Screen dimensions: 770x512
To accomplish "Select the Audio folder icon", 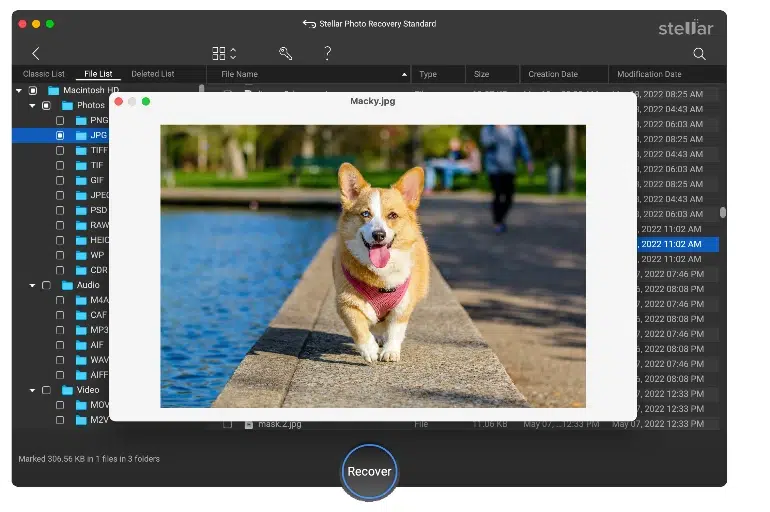I will 68,285.
